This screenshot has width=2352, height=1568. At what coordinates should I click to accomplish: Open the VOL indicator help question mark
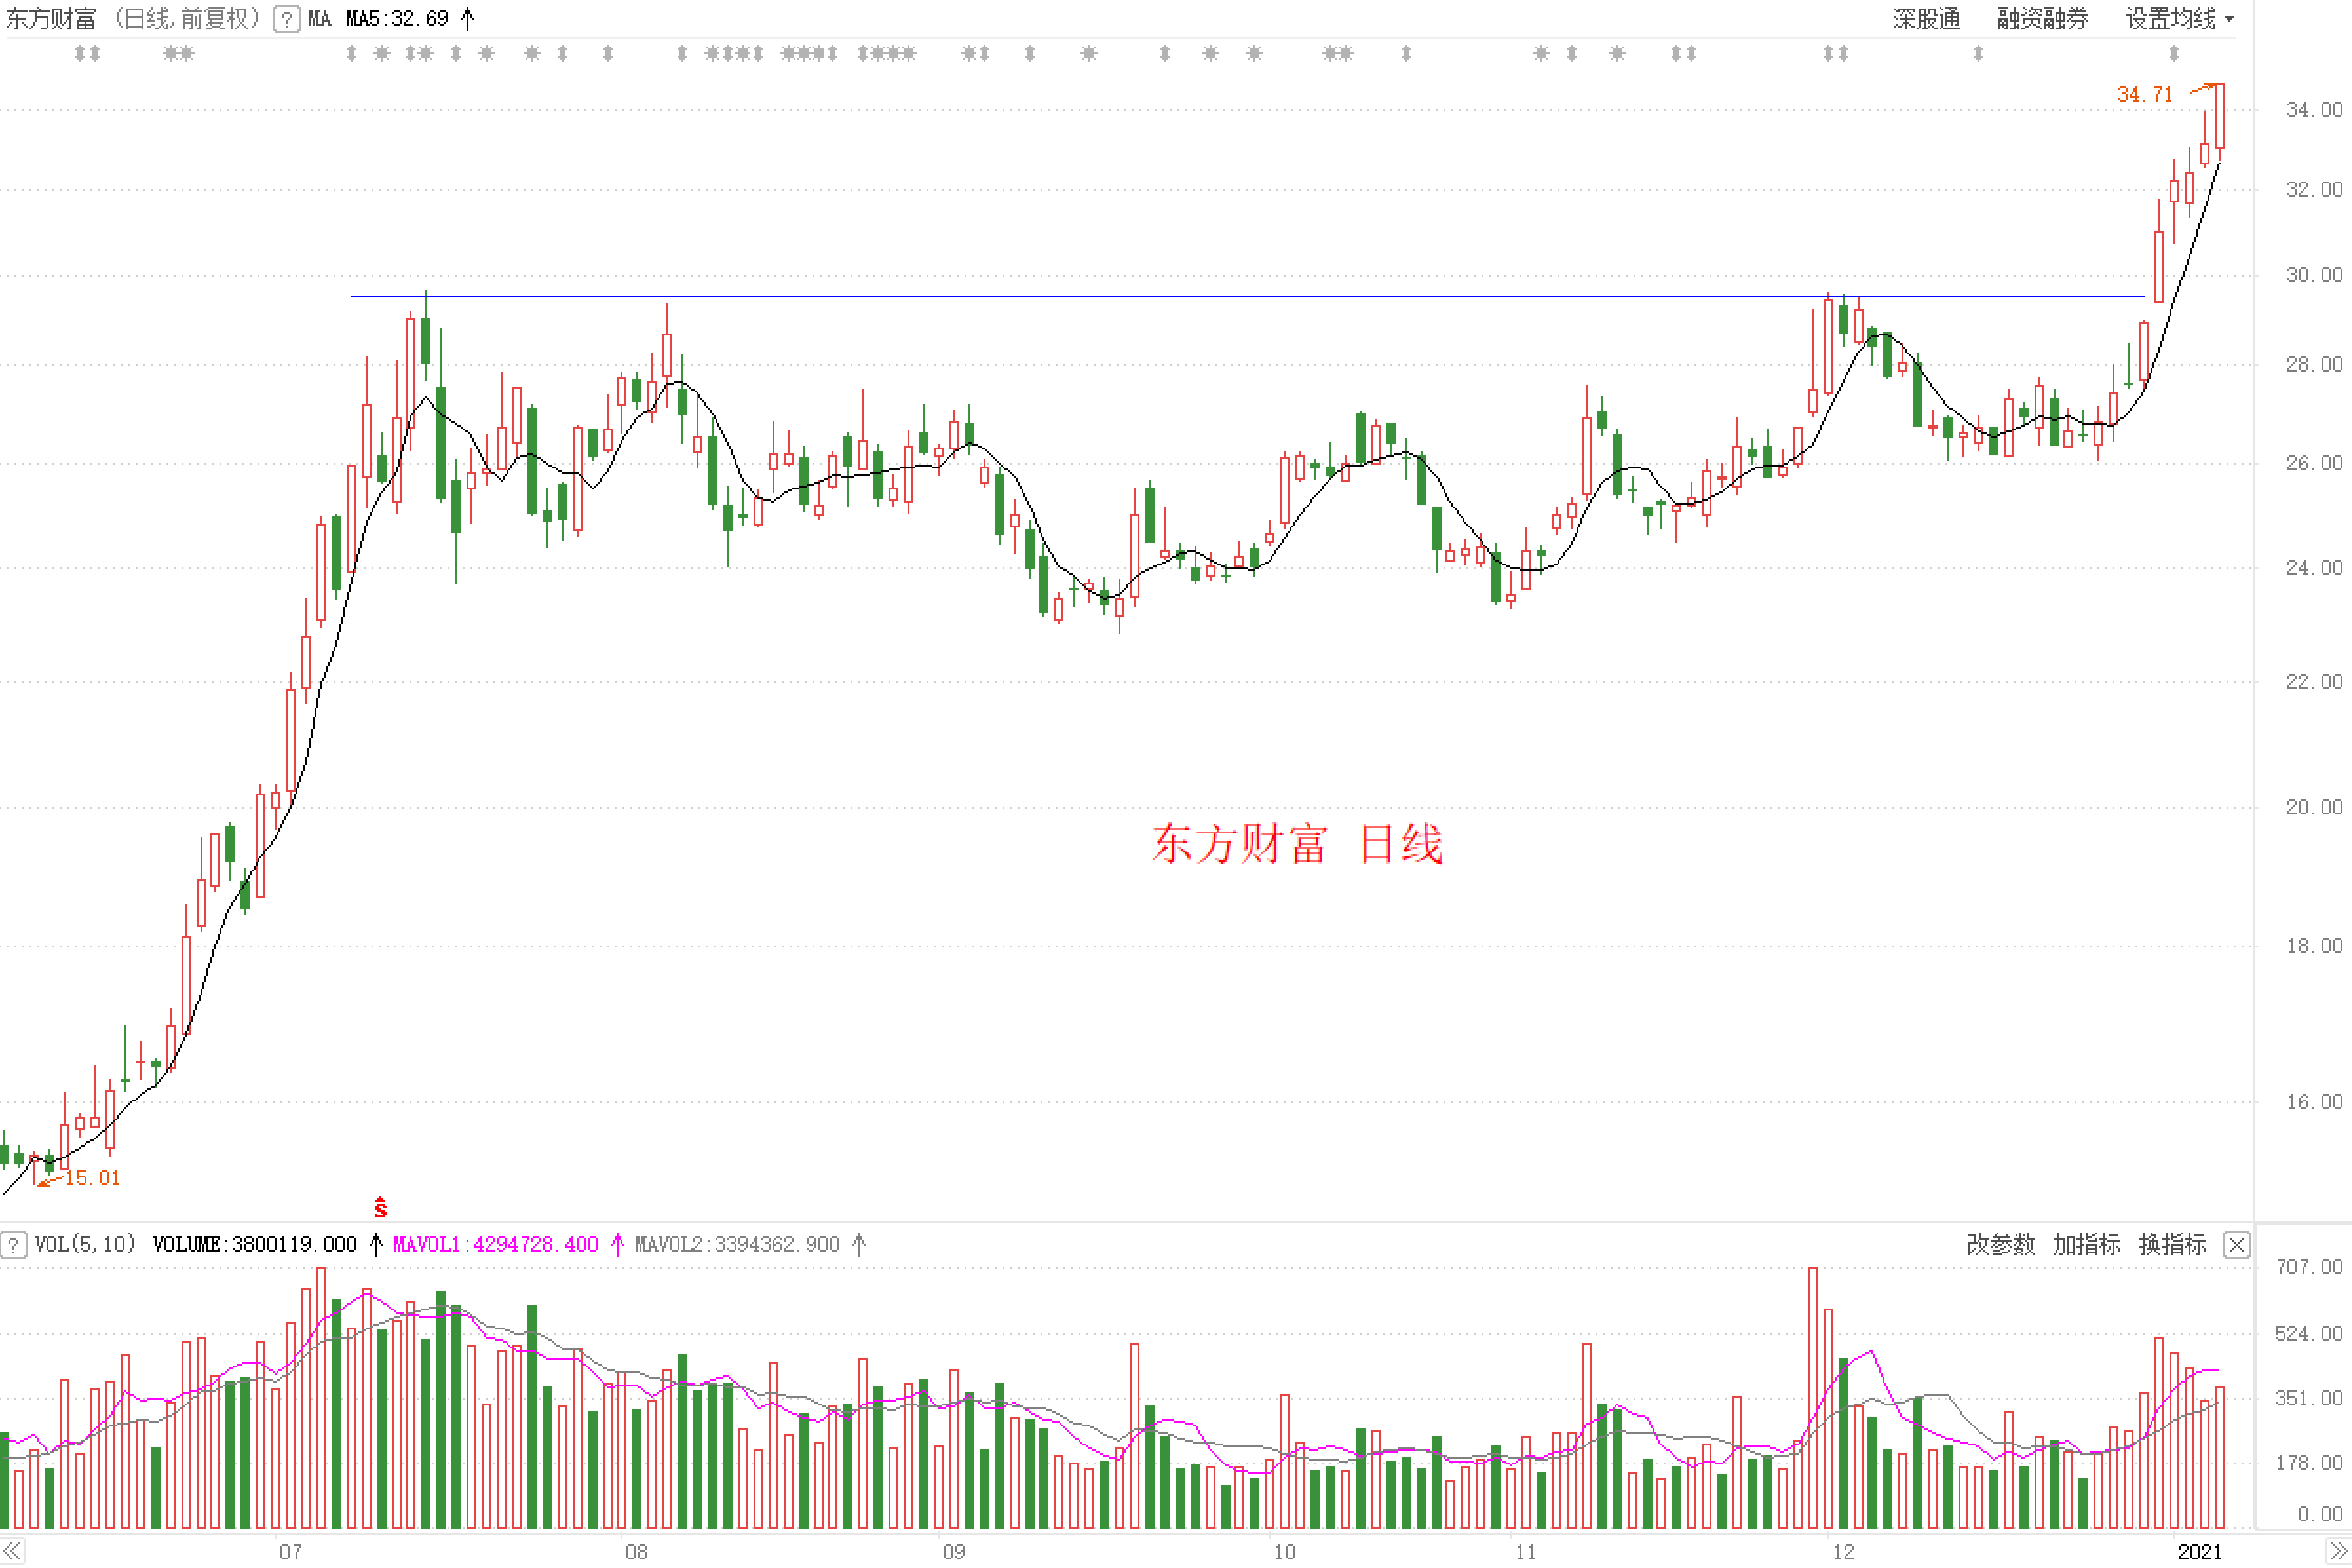[x=13, y=1245]
